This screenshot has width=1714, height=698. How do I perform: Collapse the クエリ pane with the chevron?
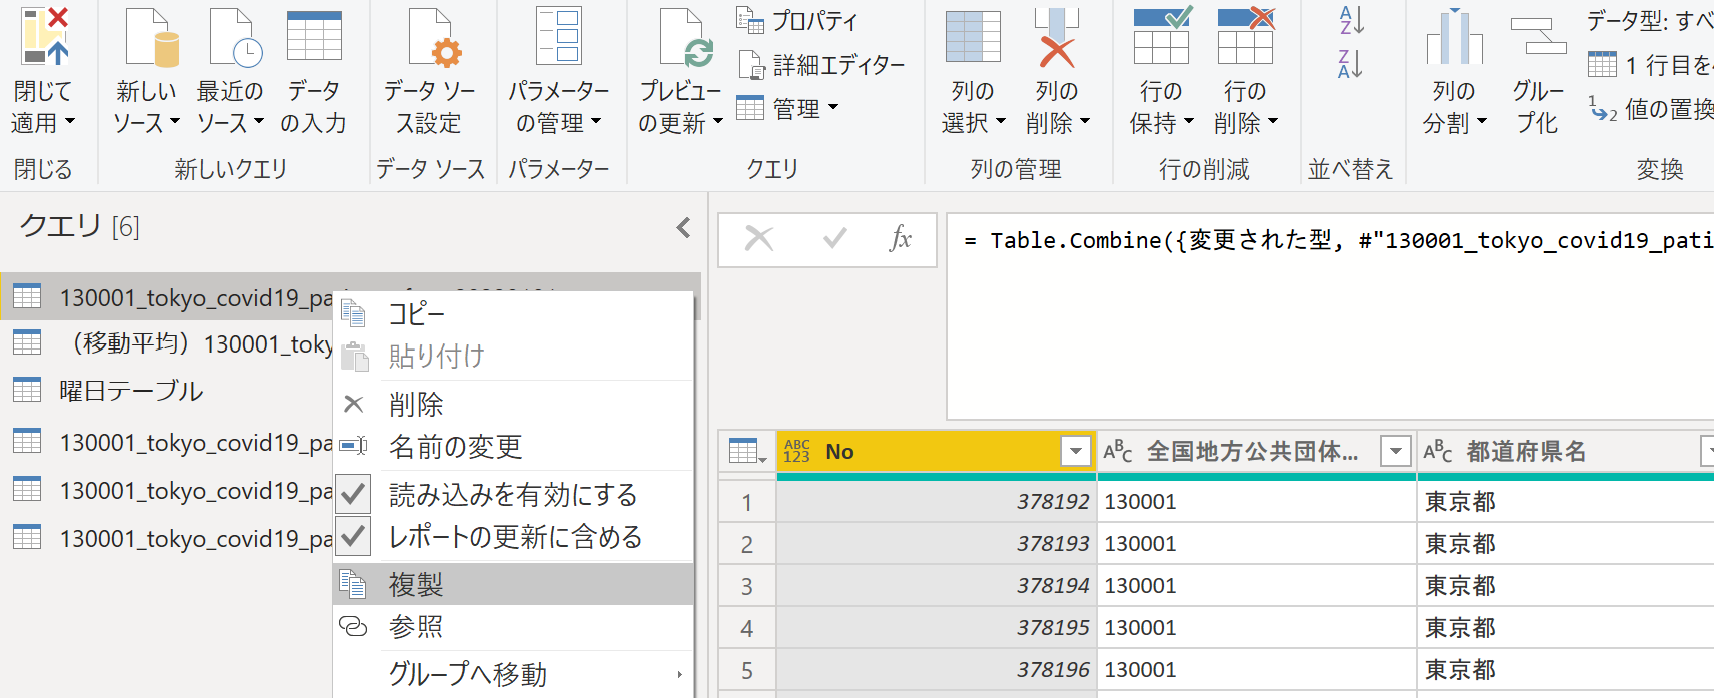[x=683, y=228]
